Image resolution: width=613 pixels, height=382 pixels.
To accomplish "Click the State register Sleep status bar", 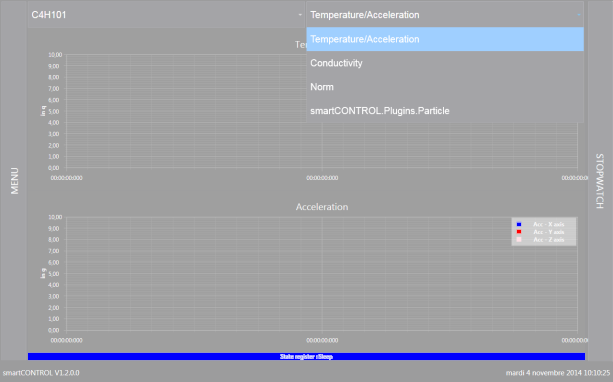I will [306, 356].
